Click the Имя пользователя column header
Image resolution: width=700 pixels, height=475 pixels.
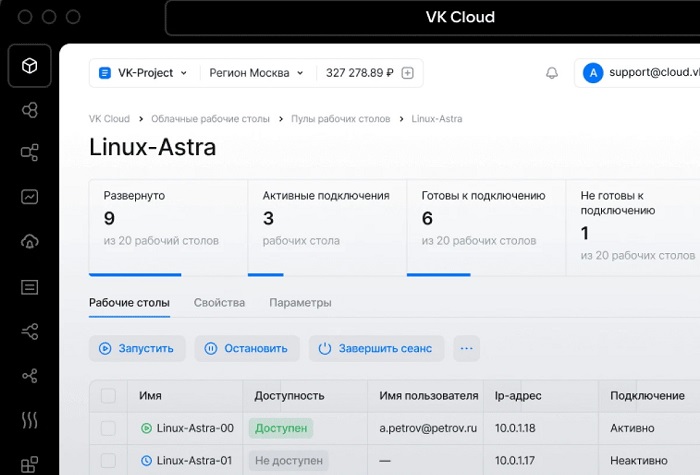click(429, 396)
